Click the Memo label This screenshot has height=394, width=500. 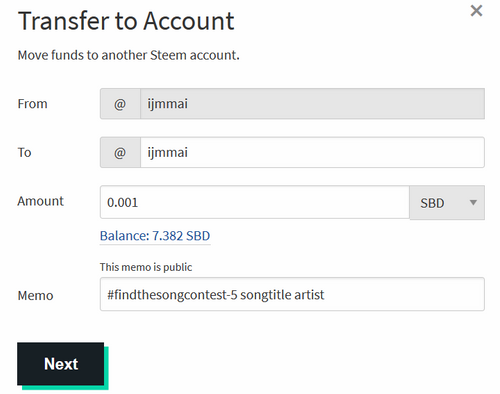pyautogui.click(x=35, y=296)
